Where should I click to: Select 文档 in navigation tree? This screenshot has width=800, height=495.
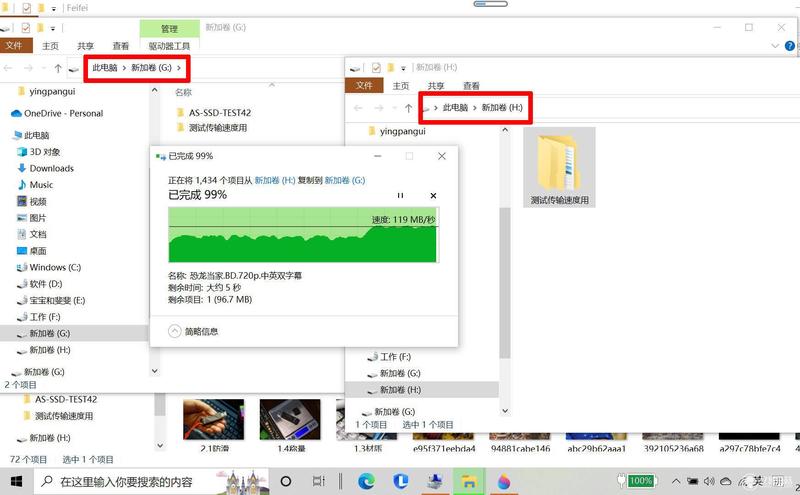(x=32, y=234)
